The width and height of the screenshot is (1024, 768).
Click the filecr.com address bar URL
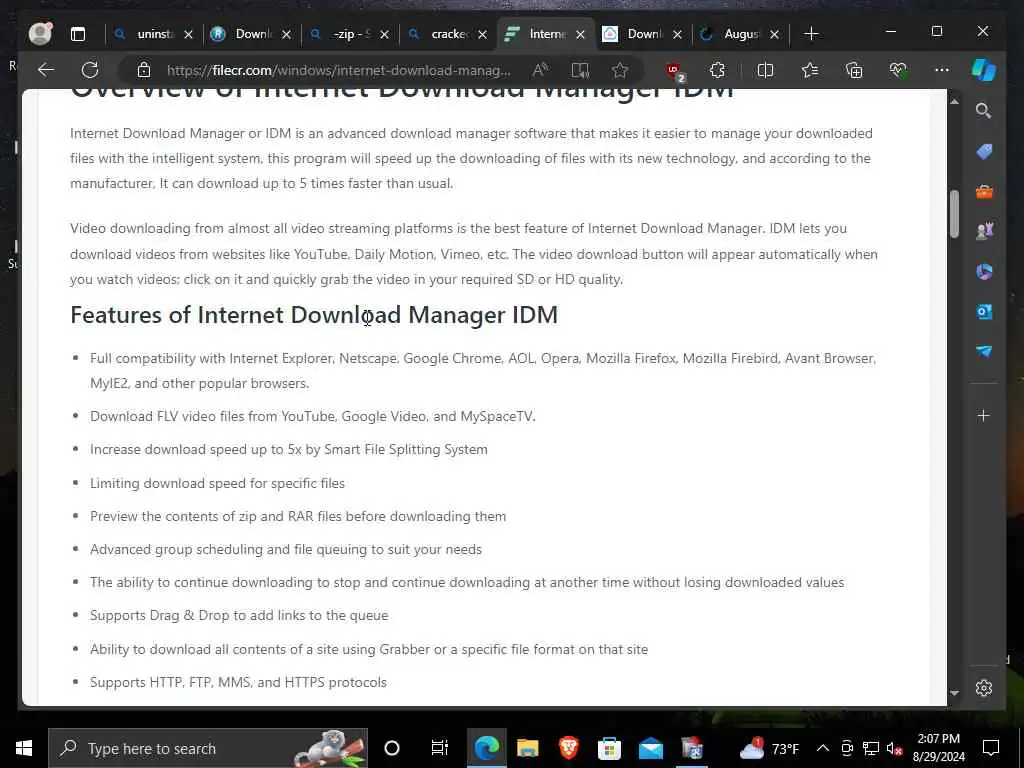(x=339, y=70)
